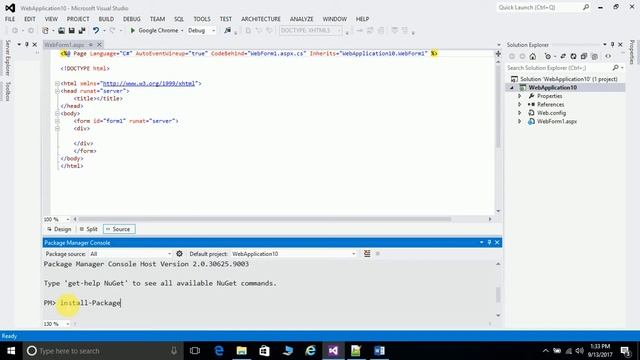The width and height of the screenshot is (640, 360).
Task: Click the Windows search box on taskbar
Action: (102, 351)
